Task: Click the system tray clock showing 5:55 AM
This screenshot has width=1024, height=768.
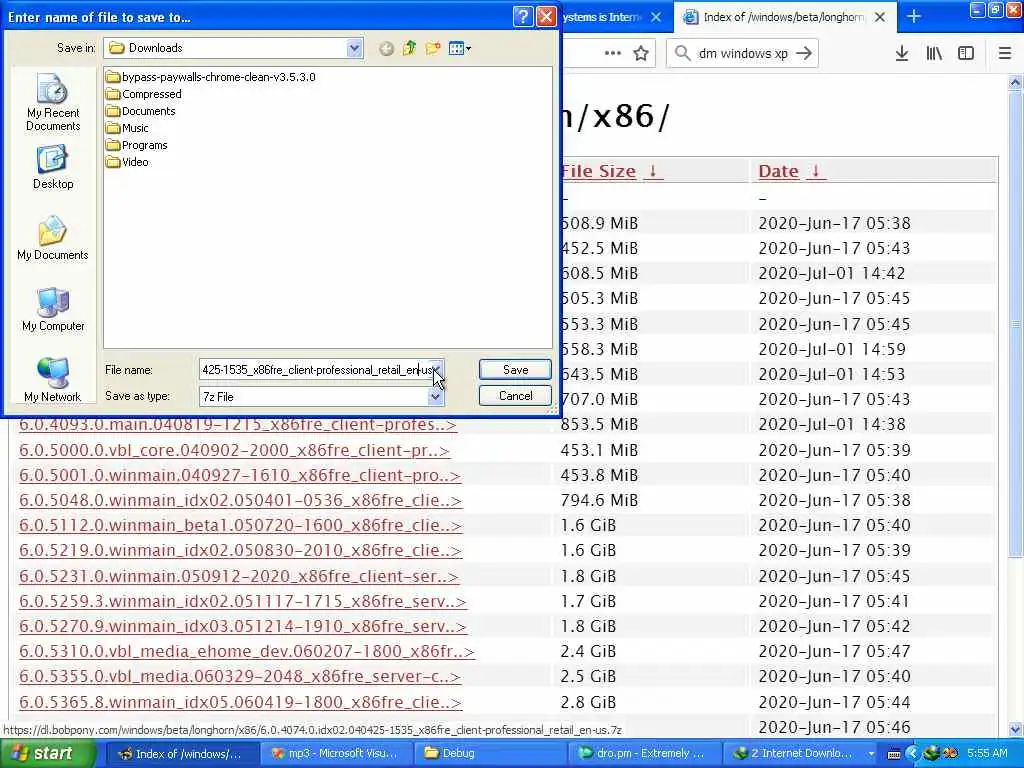Action: click(x=987, y=753)
